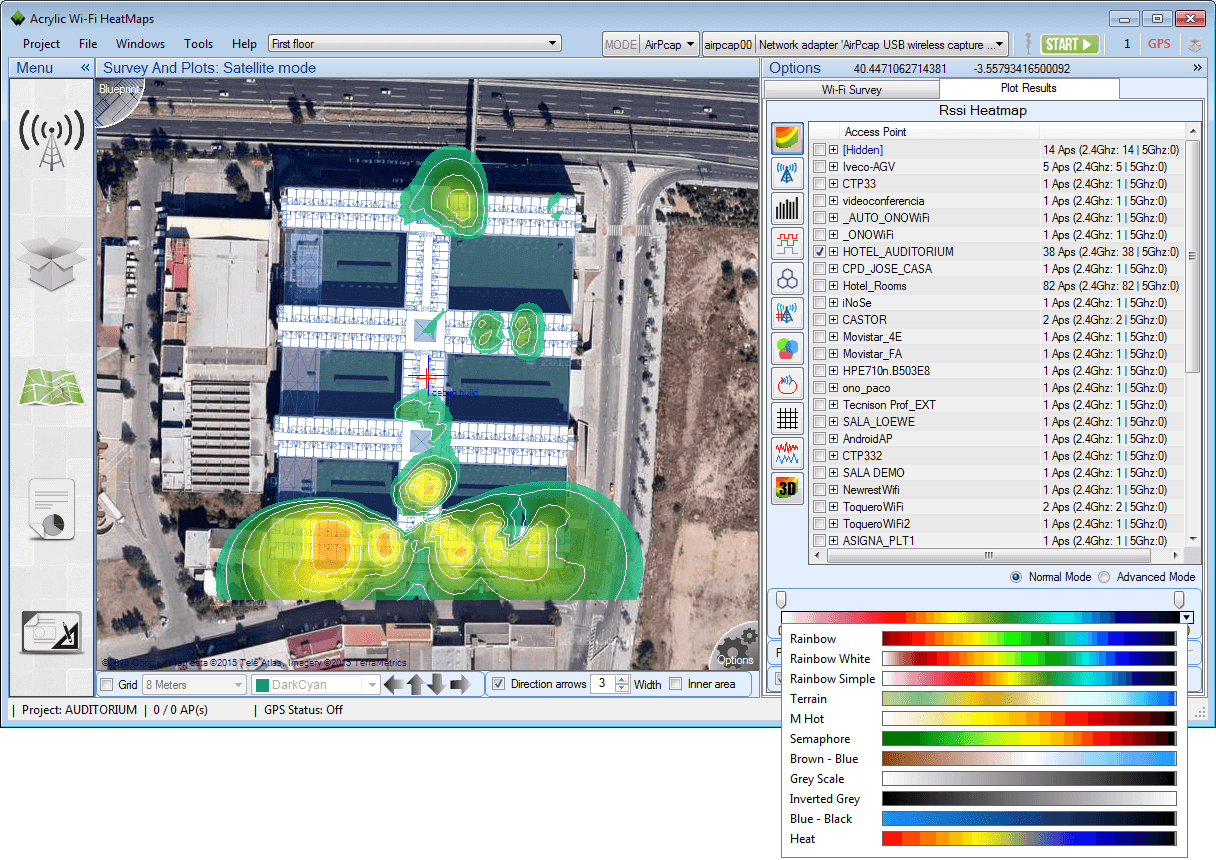This screenshot has width=1216, height=860.
Task: Select the noise waveform plot icon
Action: pyautogui.click(x=788, y=453)
